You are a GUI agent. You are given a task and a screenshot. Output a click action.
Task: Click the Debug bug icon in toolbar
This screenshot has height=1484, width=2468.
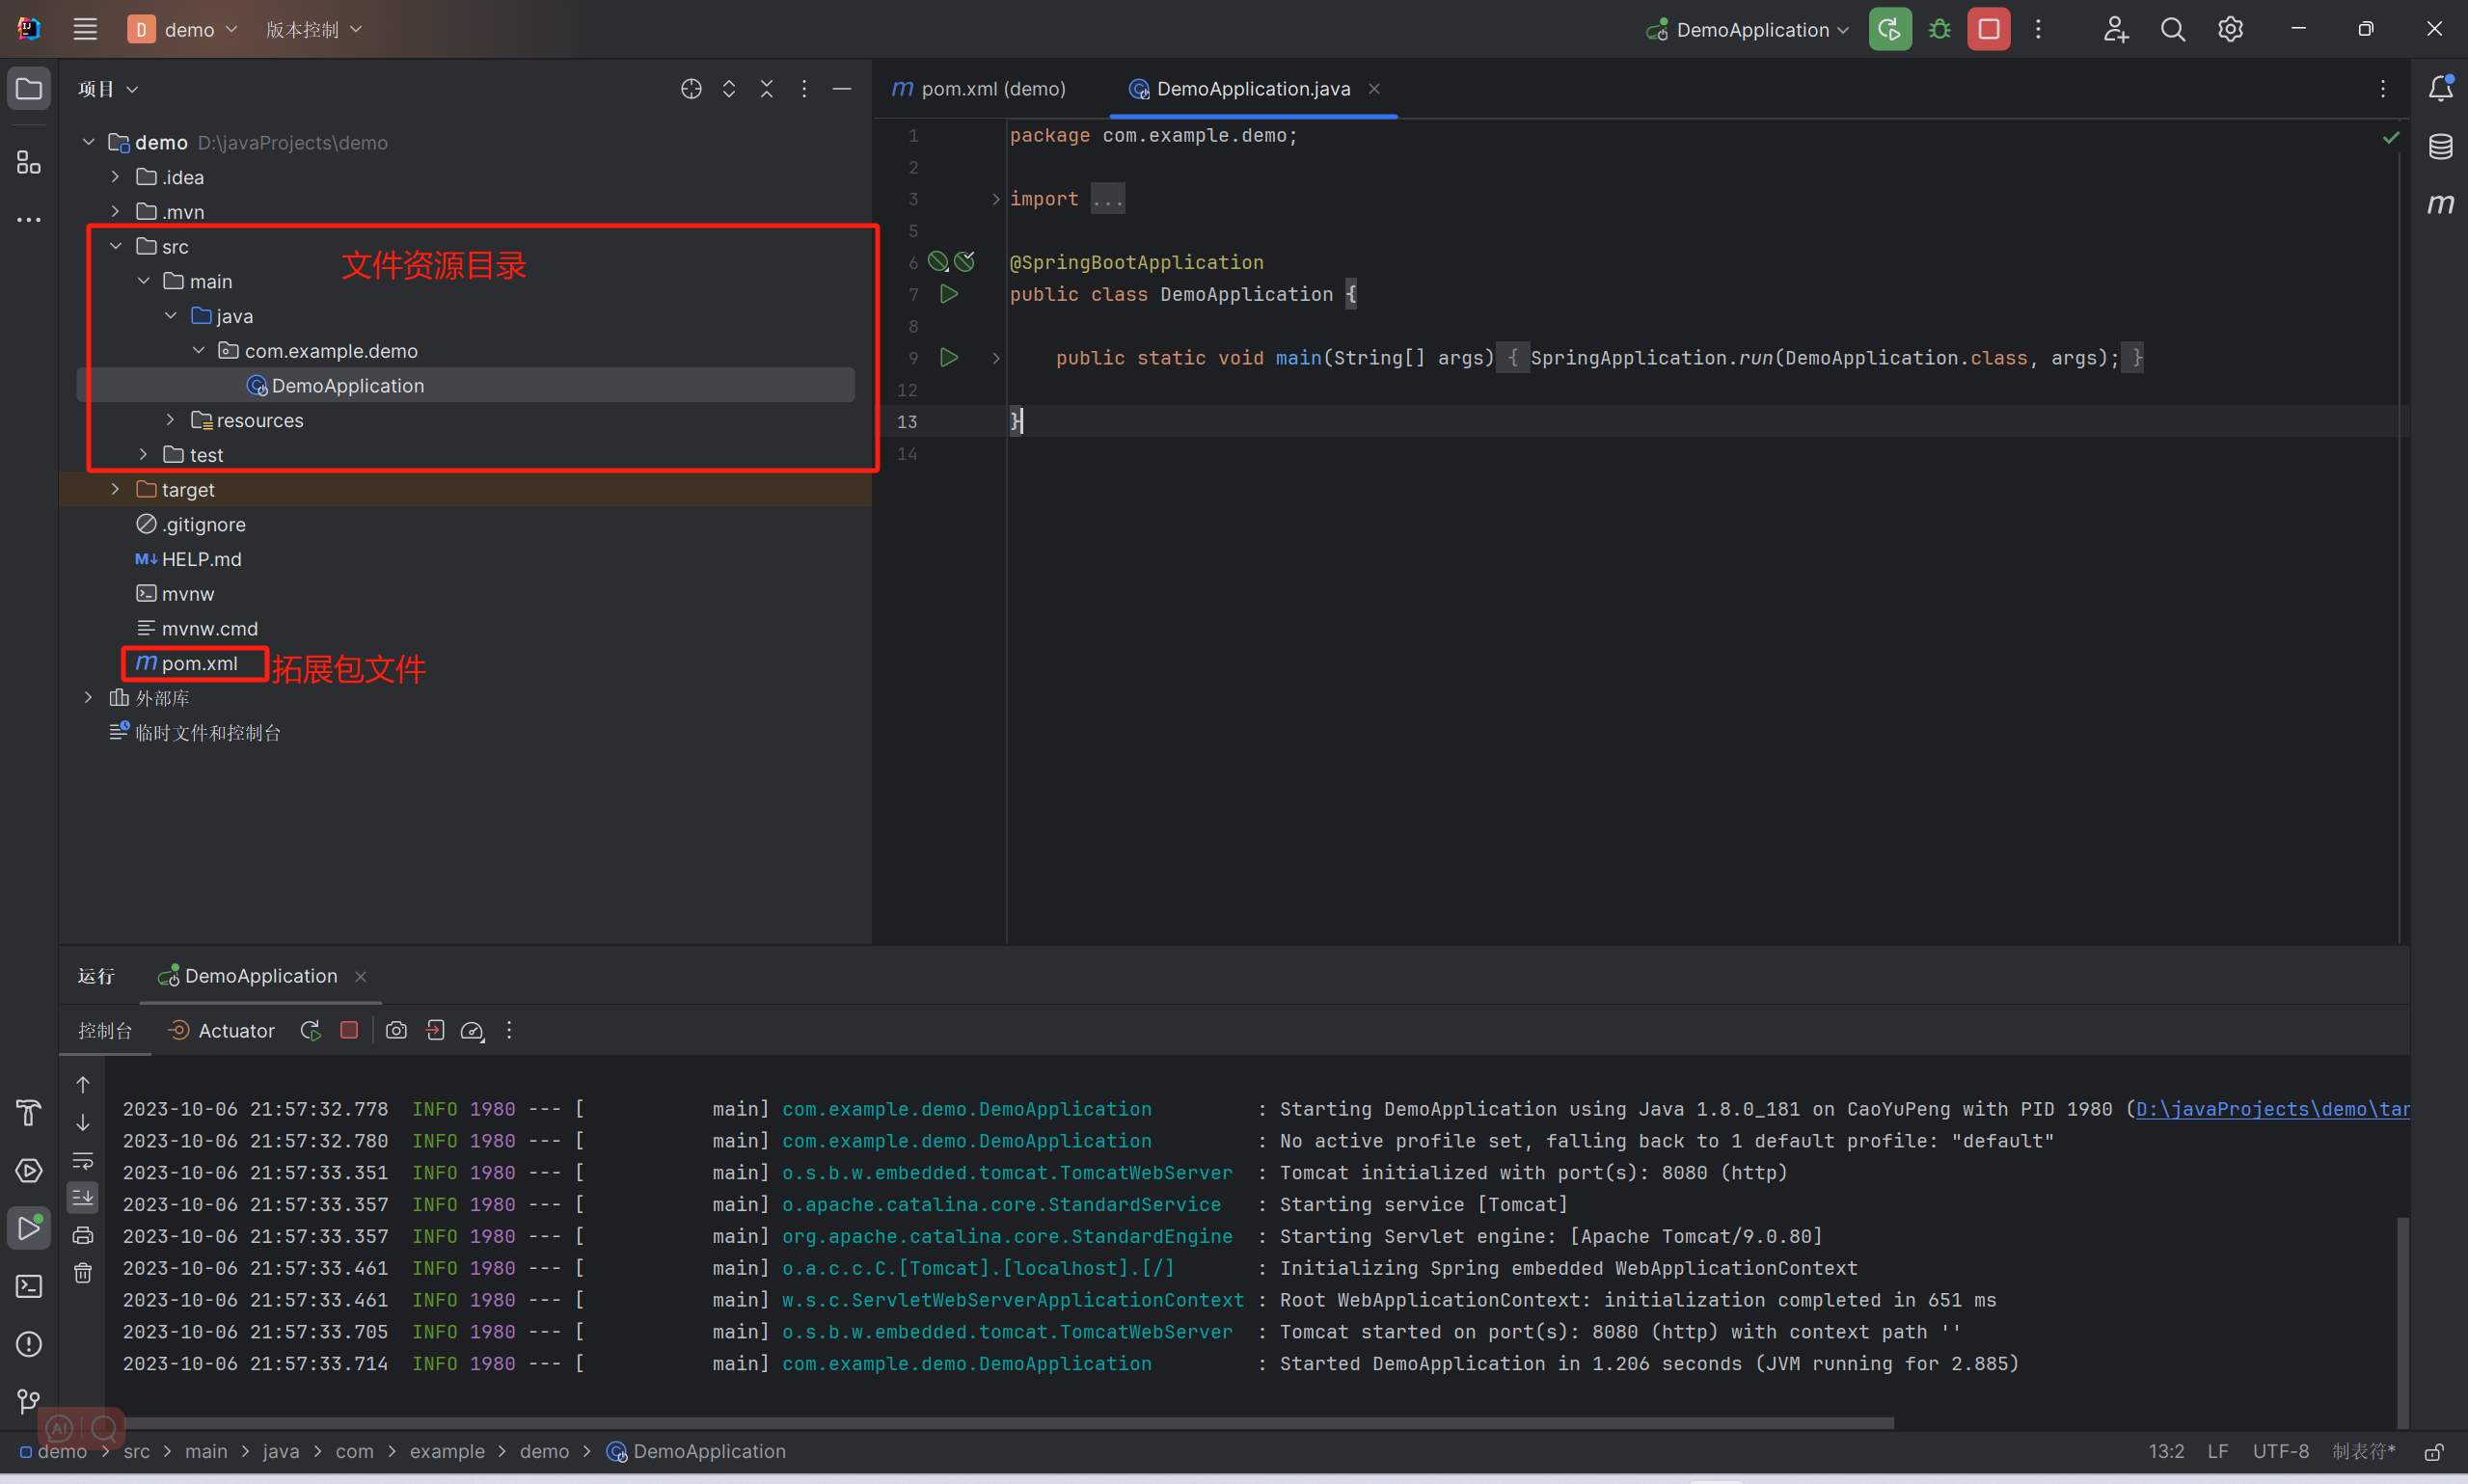1939,30
